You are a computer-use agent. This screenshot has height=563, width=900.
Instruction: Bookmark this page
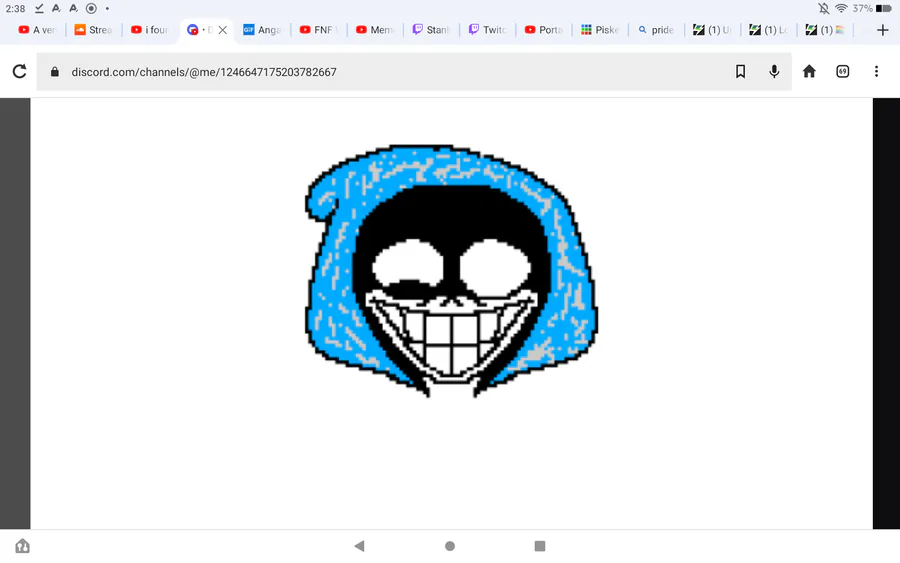(x=740, y=72)
